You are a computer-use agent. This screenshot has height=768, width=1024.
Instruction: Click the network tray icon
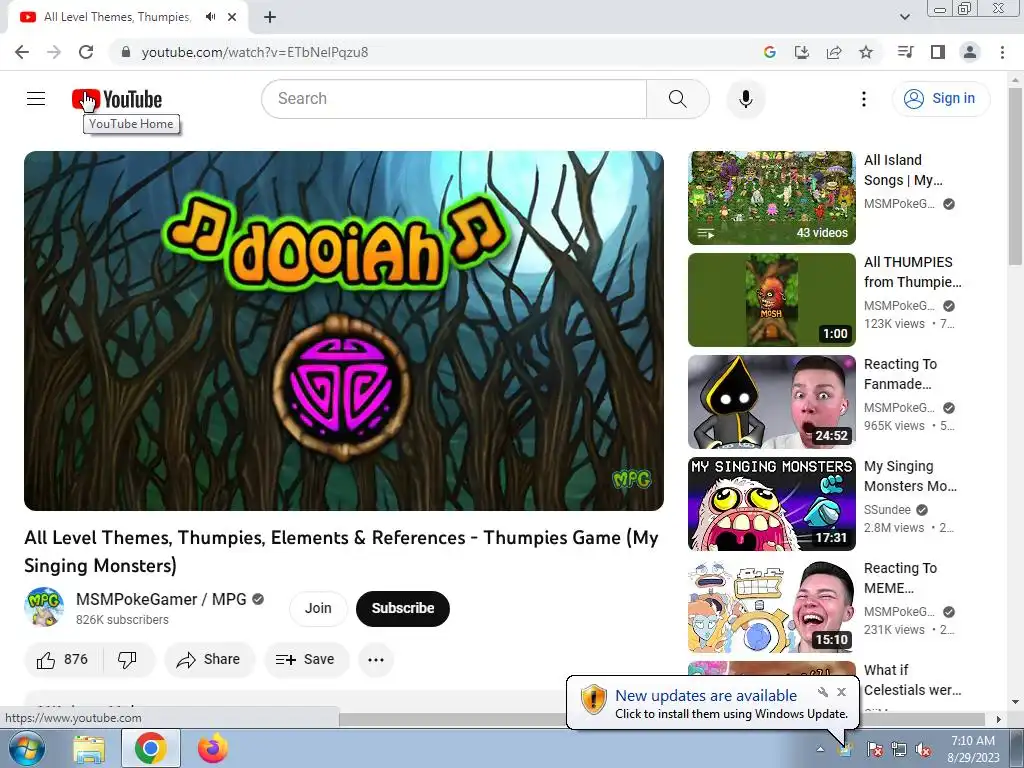pyautogui.click(x=899, y=750)
